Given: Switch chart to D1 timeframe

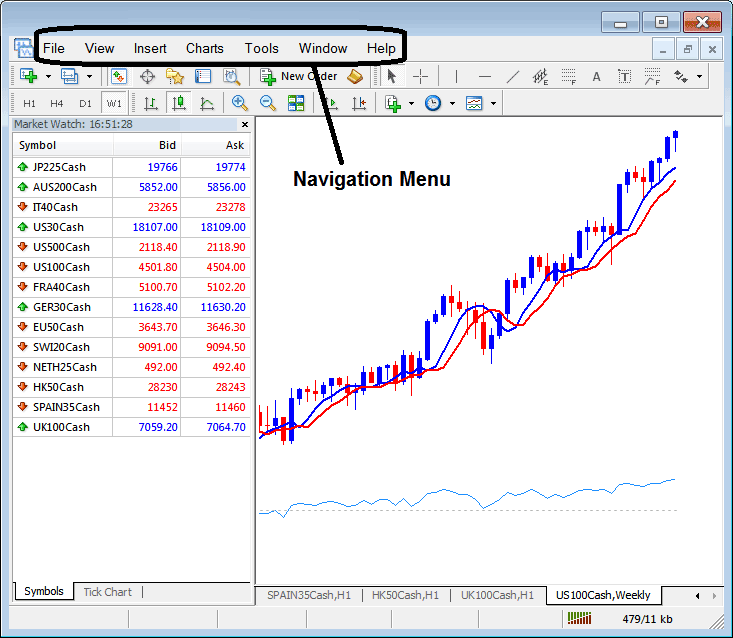Looking at the screenshot, I should click(85, 103).
